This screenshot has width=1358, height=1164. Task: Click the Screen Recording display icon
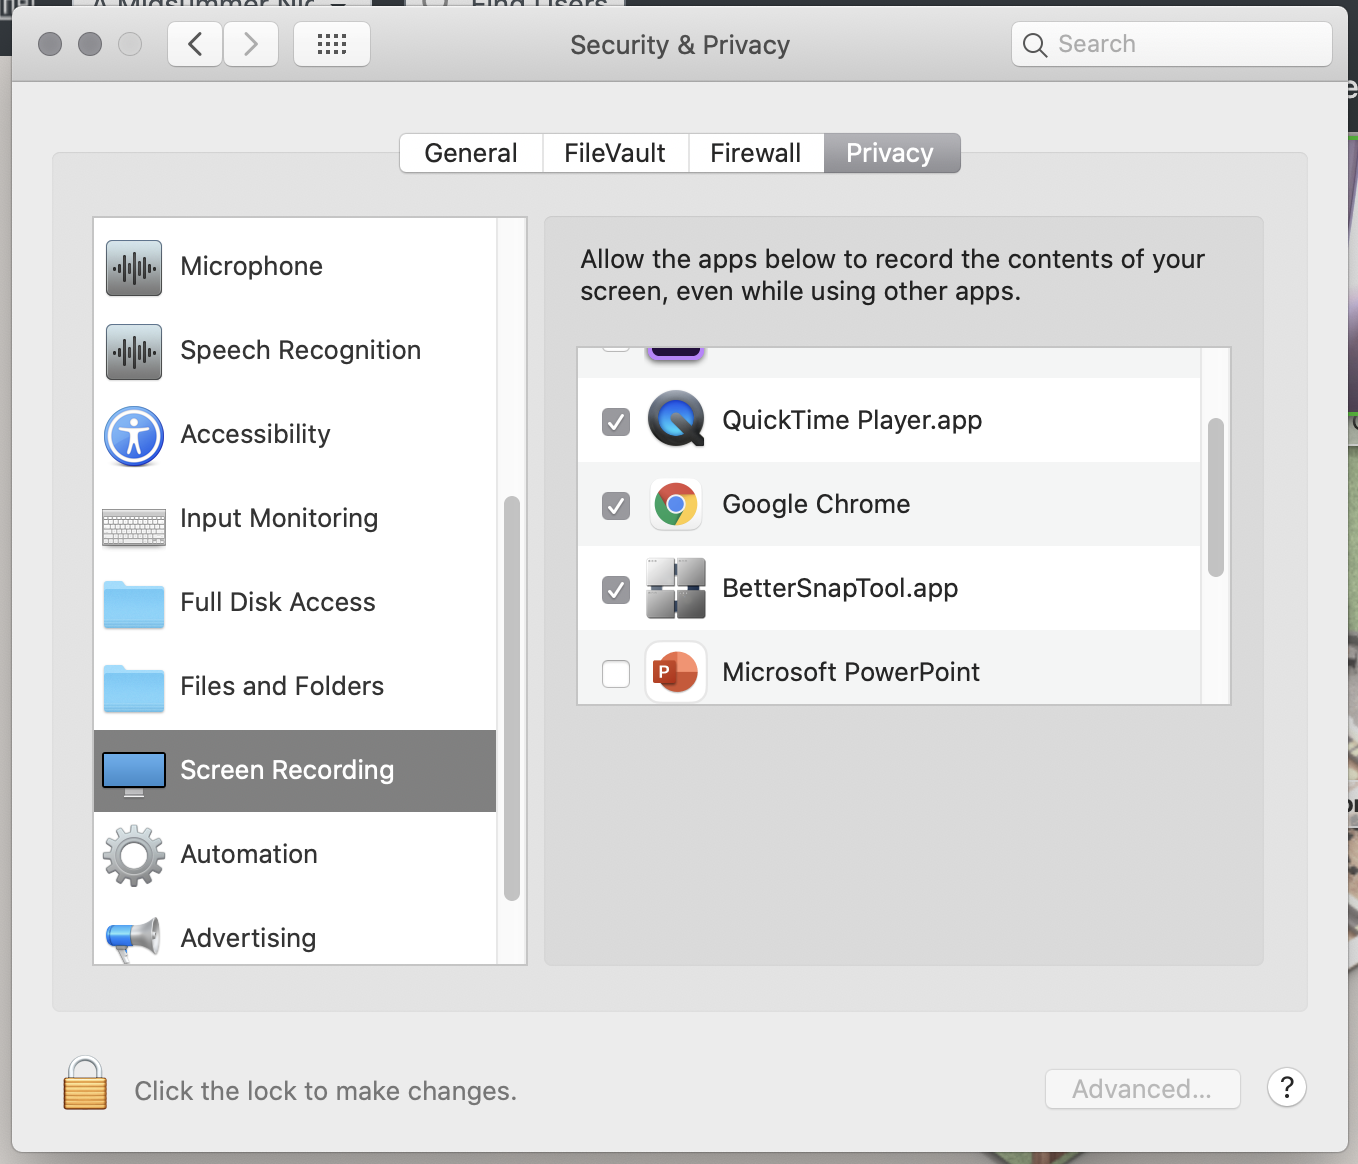[x=133, y=770]
